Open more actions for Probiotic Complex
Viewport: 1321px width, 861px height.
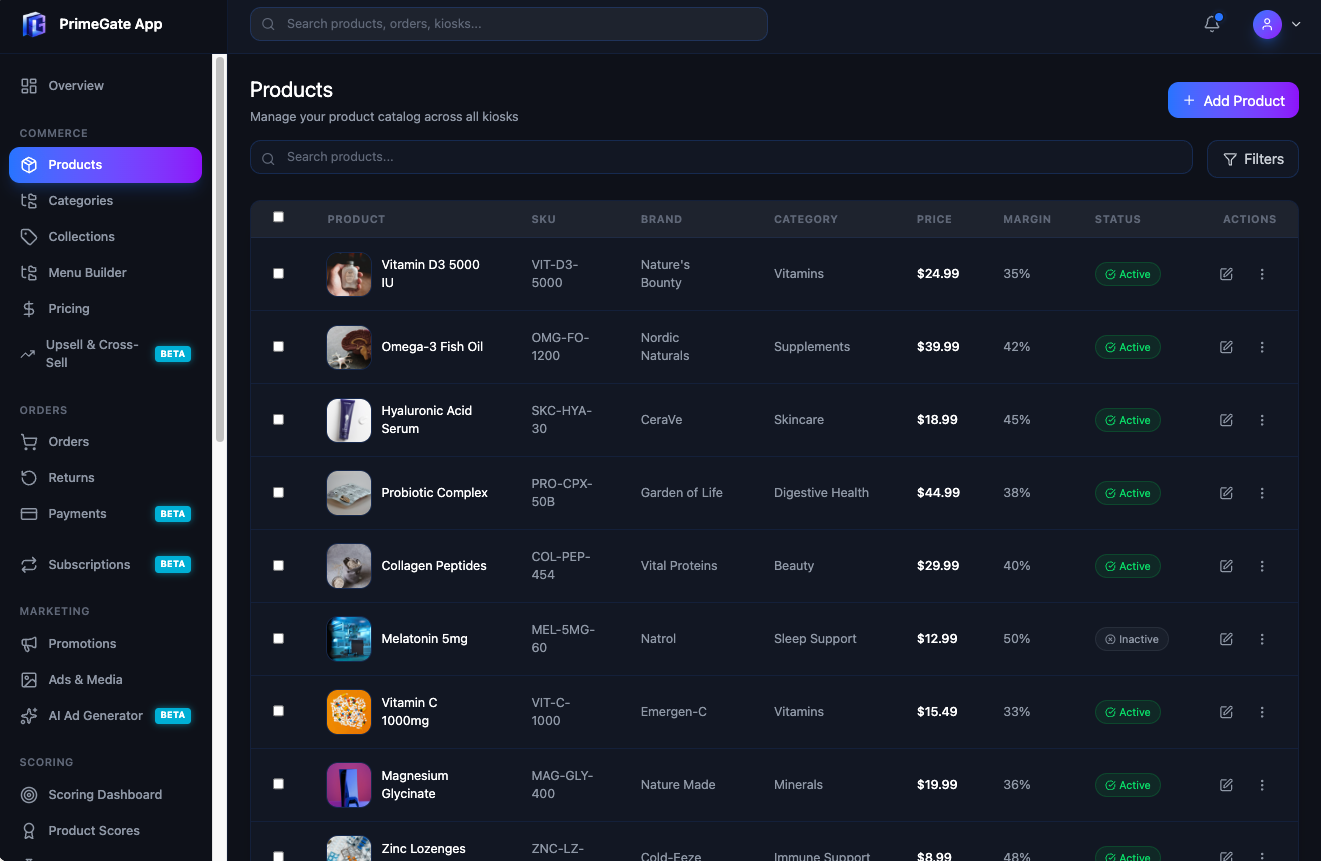click(x=1262, y=493)
